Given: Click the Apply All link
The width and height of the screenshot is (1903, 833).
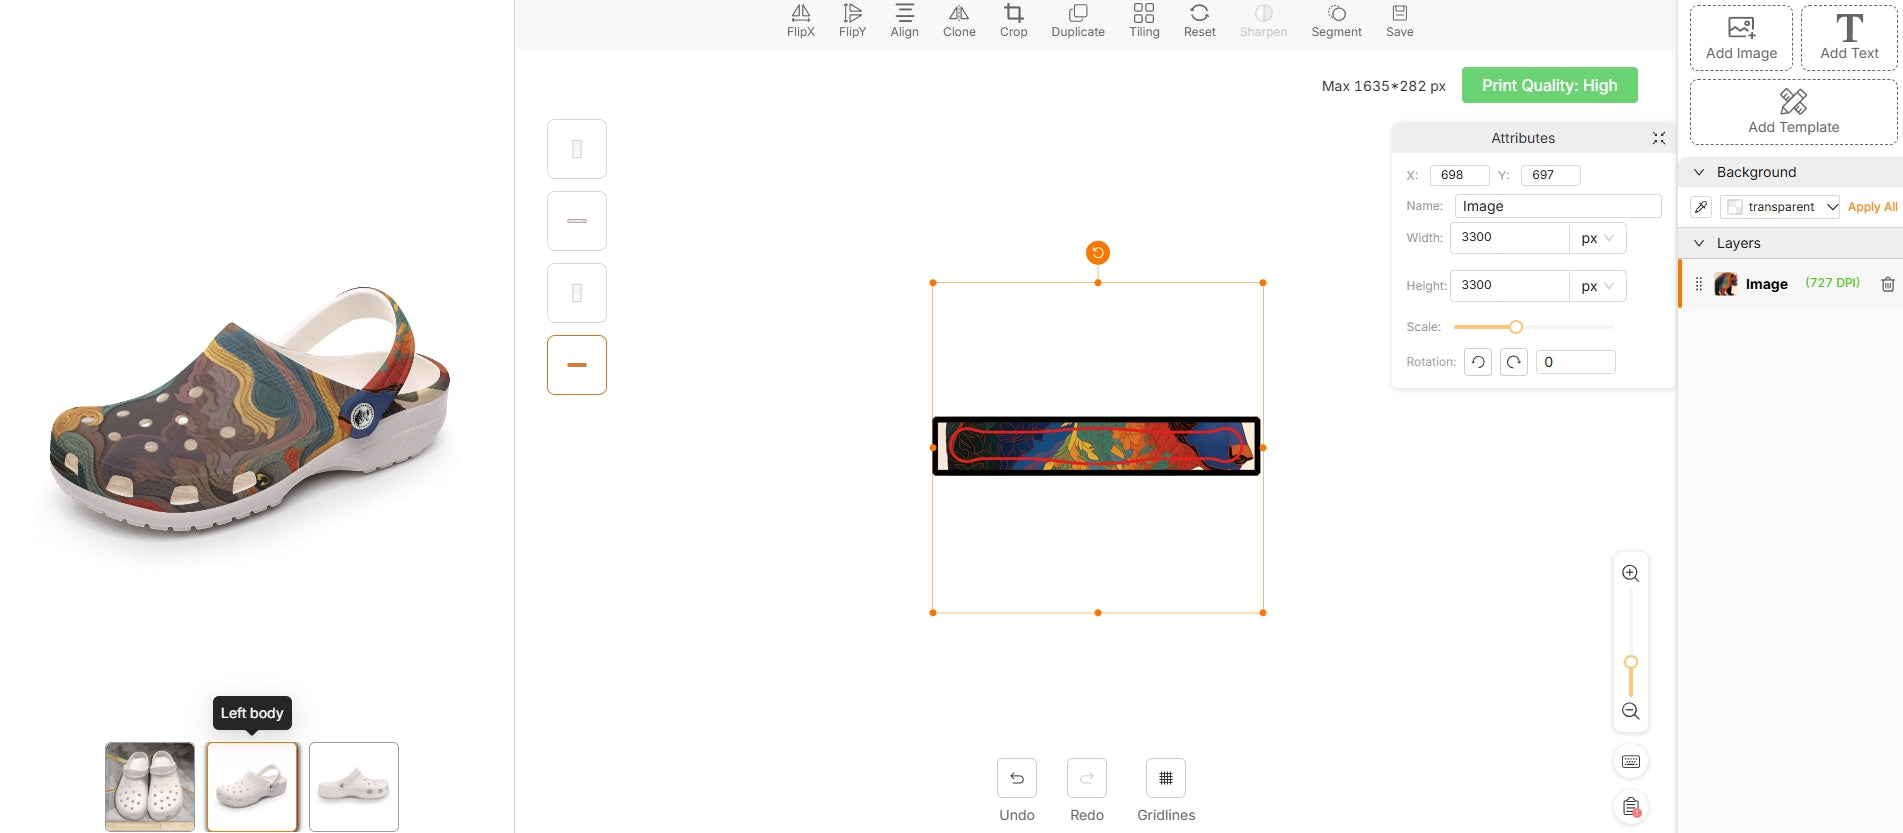Looking at the screenshot, I should click(1872, 207).
